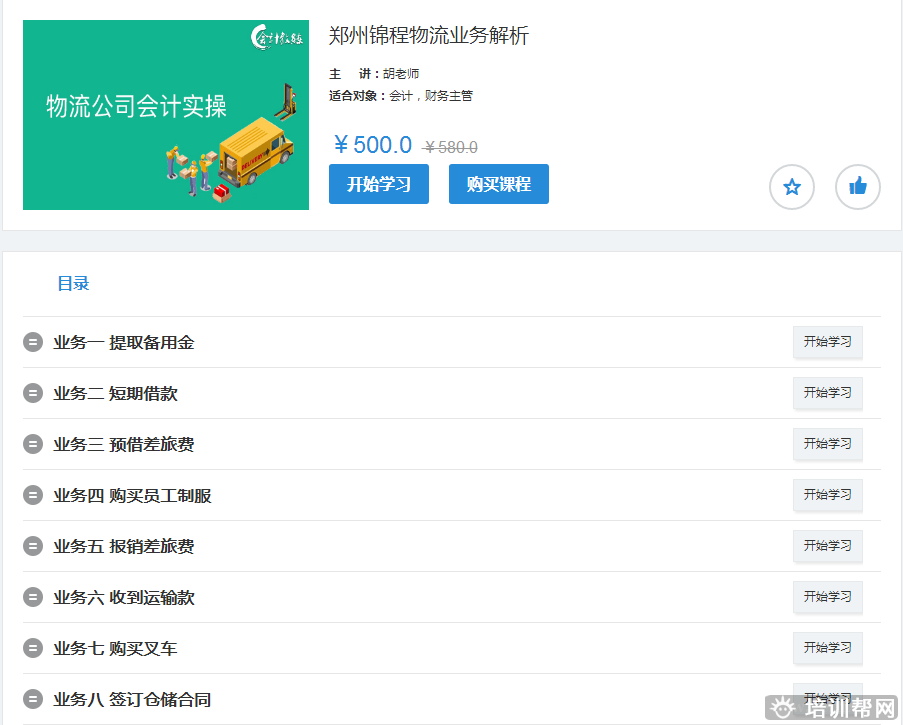The image size is (903, 725).
Task: Click the lesson title 业务三 预借差旅费
Action: 124,445
